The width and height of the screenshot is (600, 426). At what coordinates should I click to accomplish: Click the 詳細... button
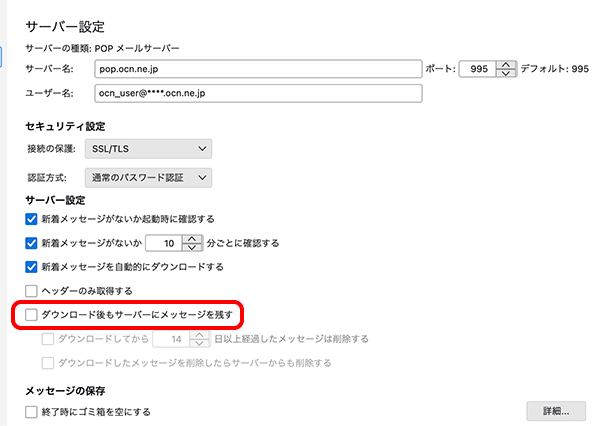pos(556,411)
